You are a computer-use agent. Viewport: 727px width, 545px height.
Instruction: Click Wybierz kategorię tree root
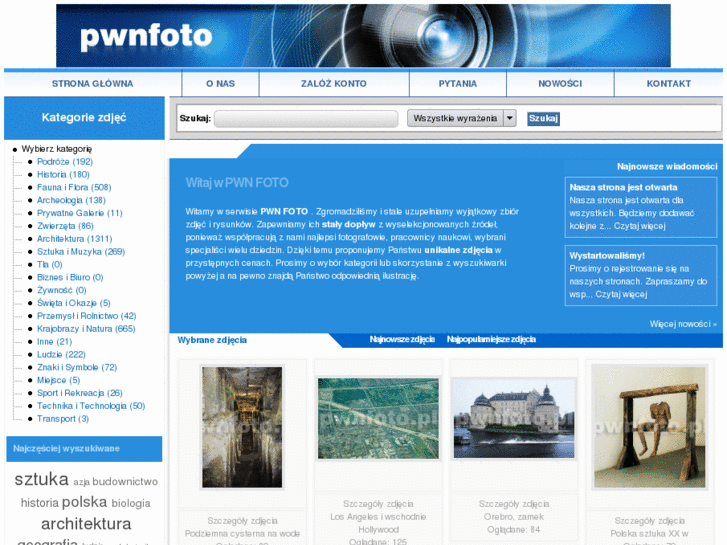tap(57, 149)
